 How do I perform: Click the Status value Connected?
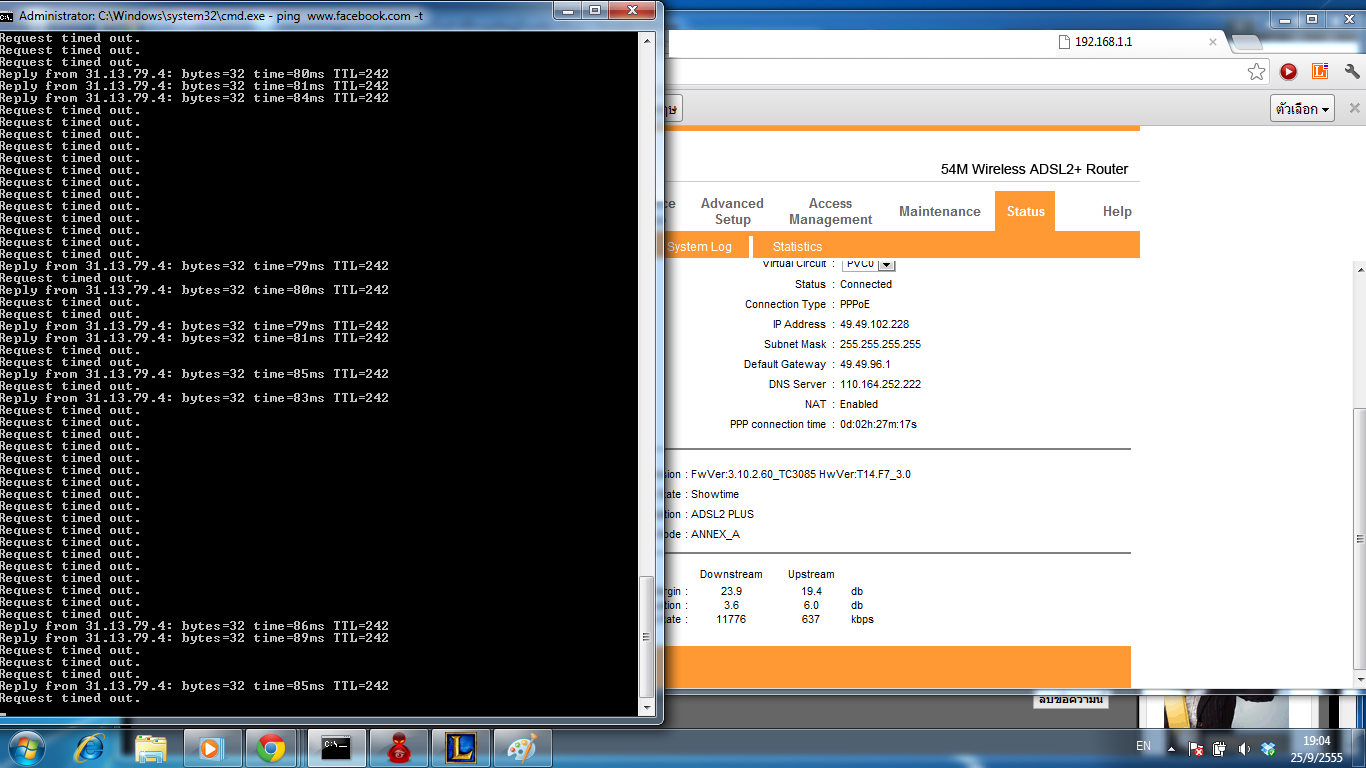(x=866, y=284)
